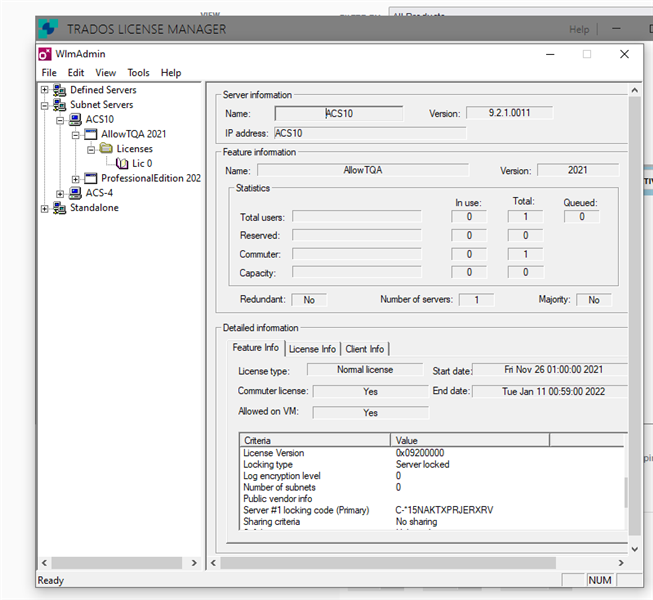Expand the Standalone tree node
This screenshot has width=653, height=600.
pyautogui.click(x=45, y=209)
